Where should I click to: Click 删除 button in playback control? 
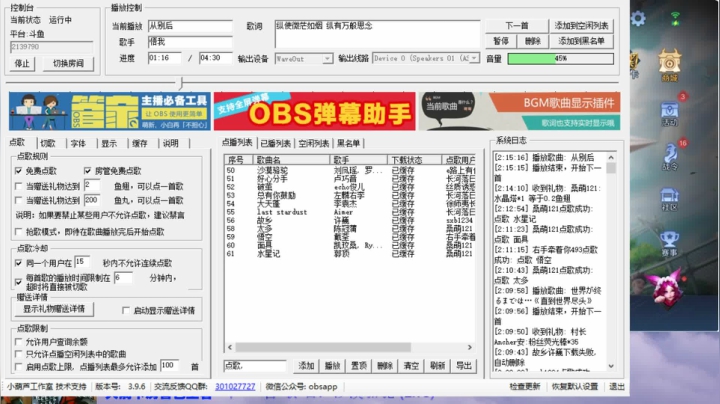[533, 41]
